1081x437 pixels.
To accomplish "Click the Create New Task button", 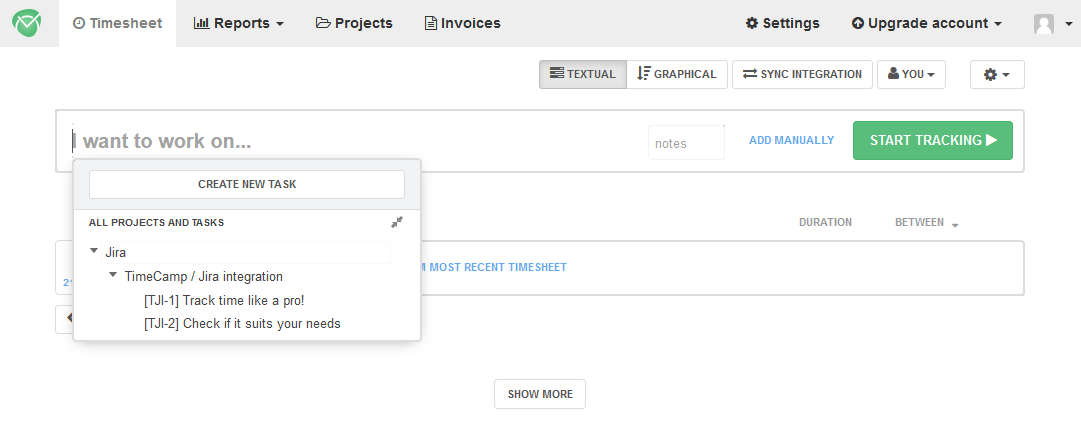I will pos(247,185).
